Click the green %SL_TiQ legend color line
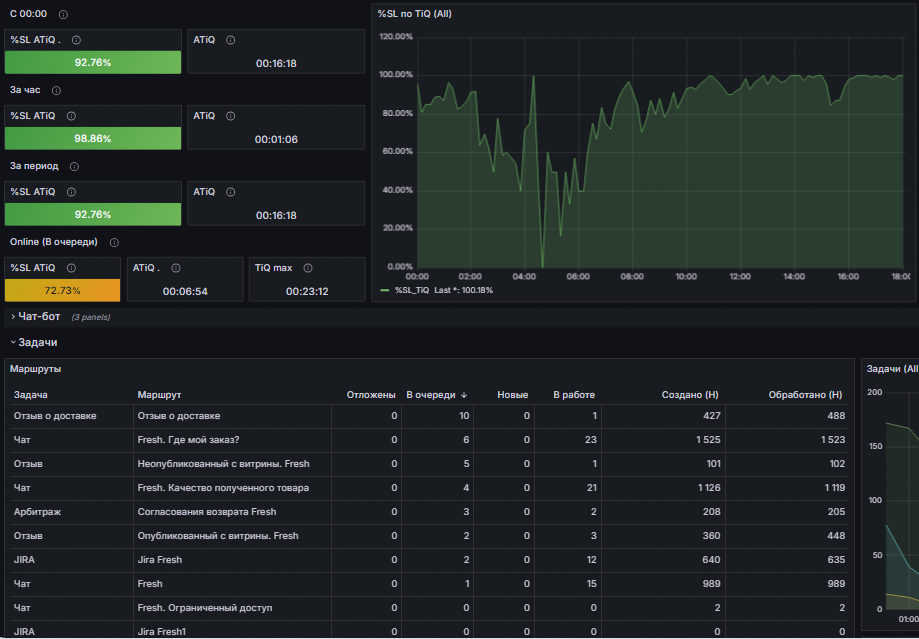 click(x=385, y=290)
